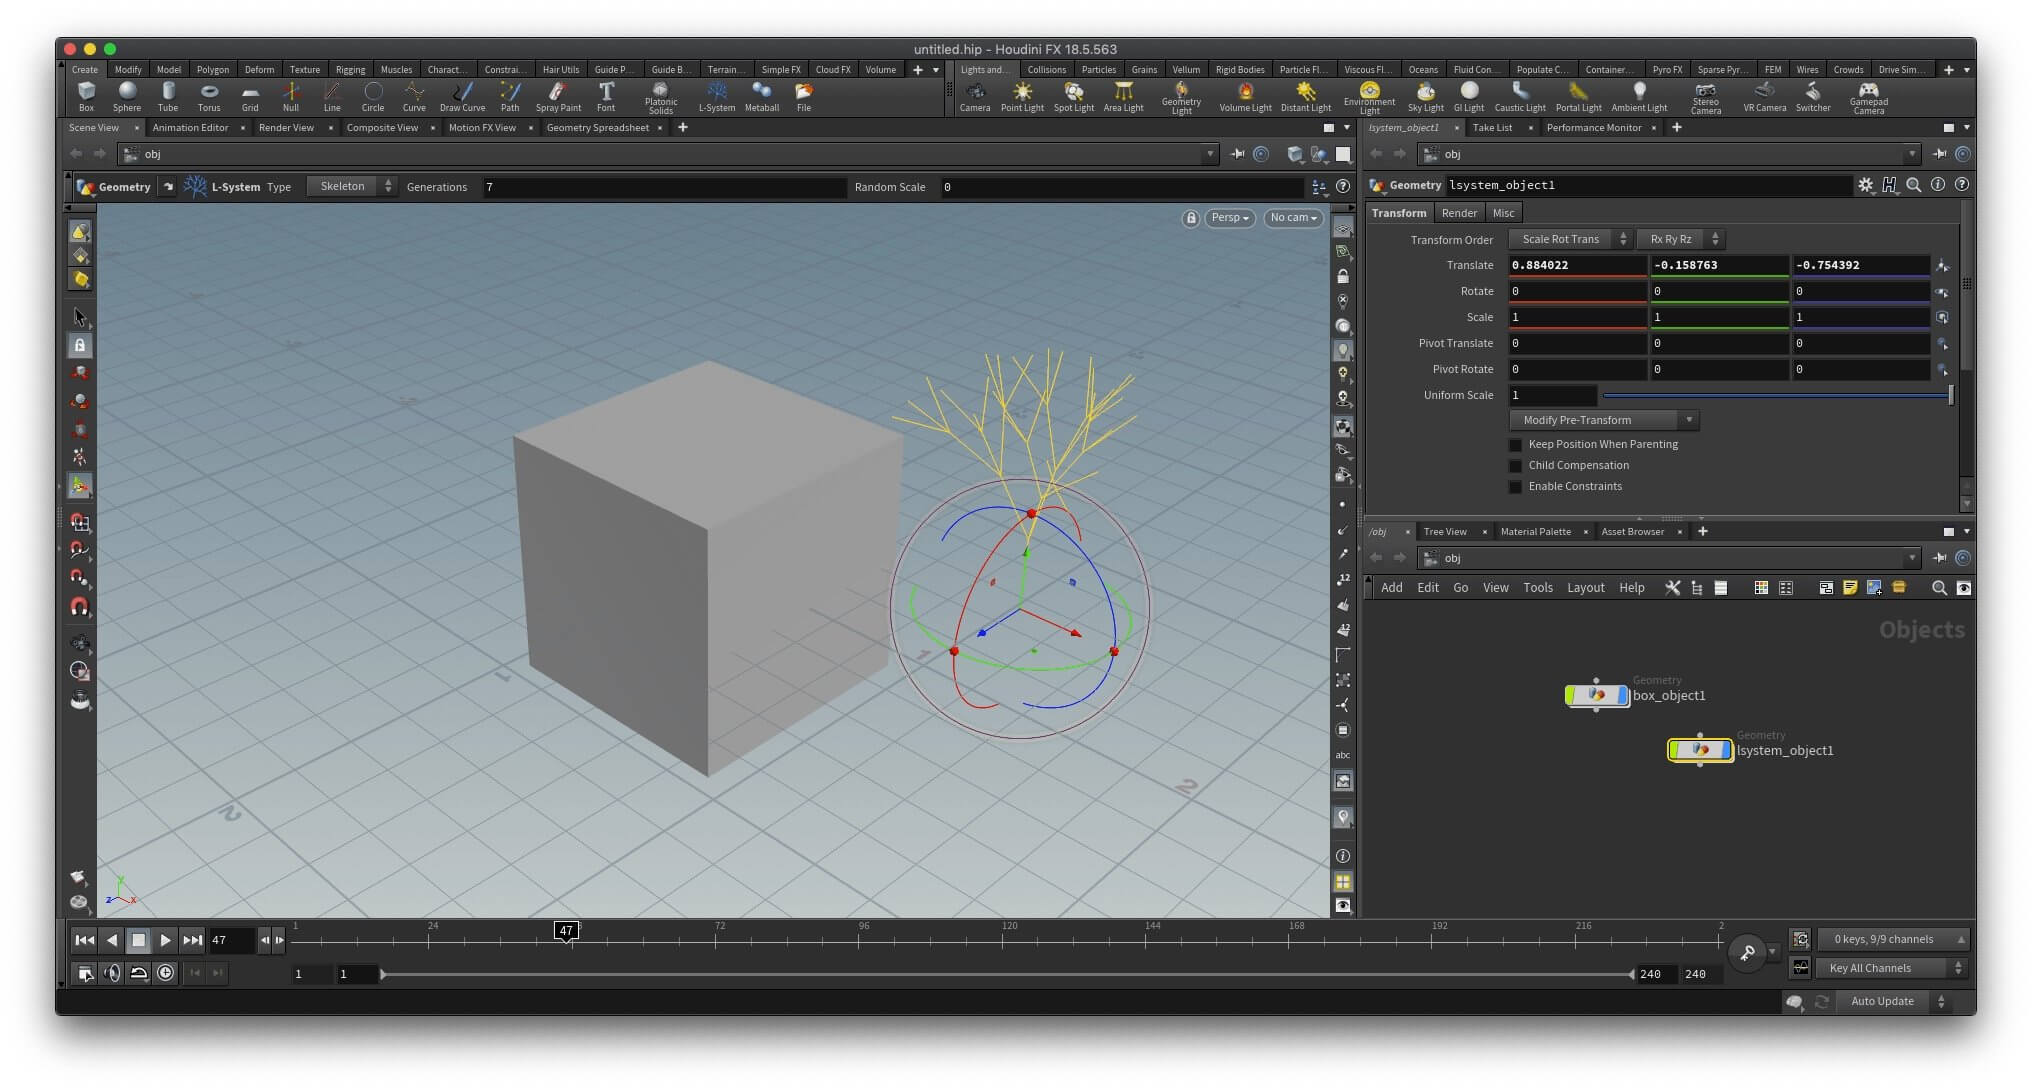
Task: Select the Box shelf tool
Action: (x=86, y=96)
